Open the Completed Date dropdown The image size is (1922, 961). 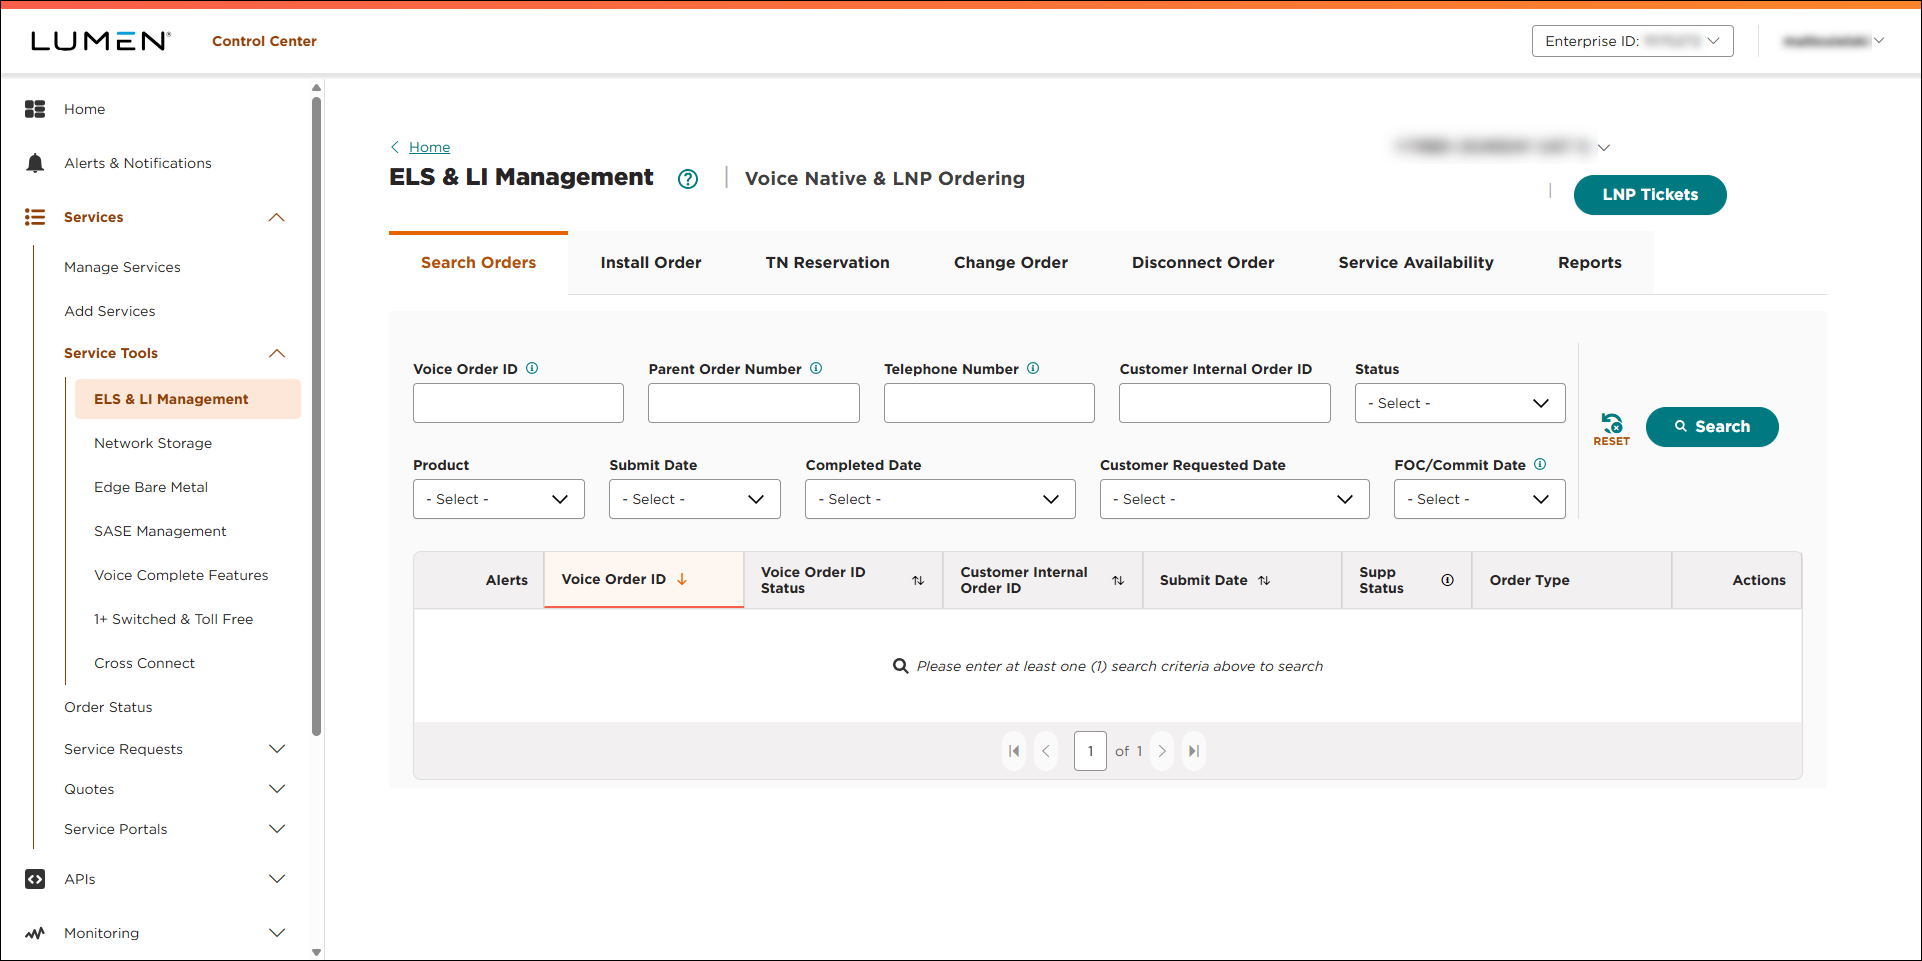tap(940, 499)
